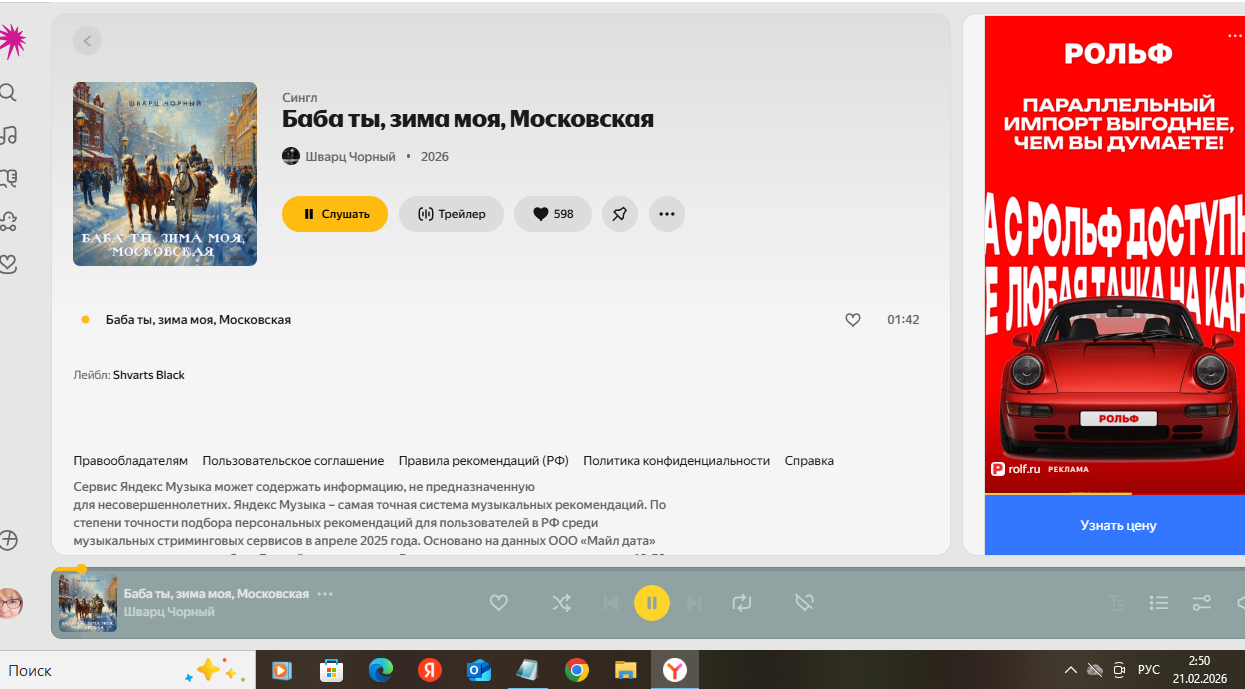
Task: Open the Правообладателям footer link
Action: tap(131, 461)
